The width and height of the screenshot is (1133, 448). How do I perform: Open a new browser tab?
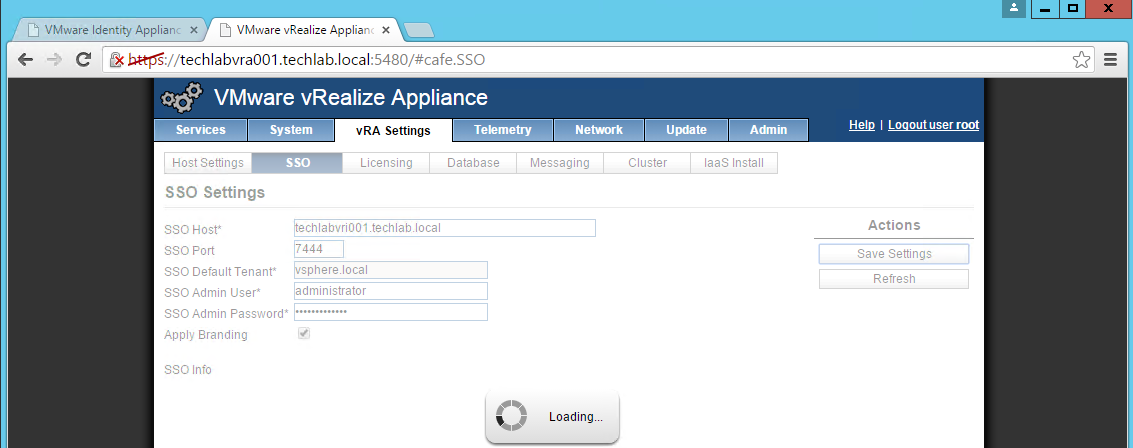pos(418,30)
